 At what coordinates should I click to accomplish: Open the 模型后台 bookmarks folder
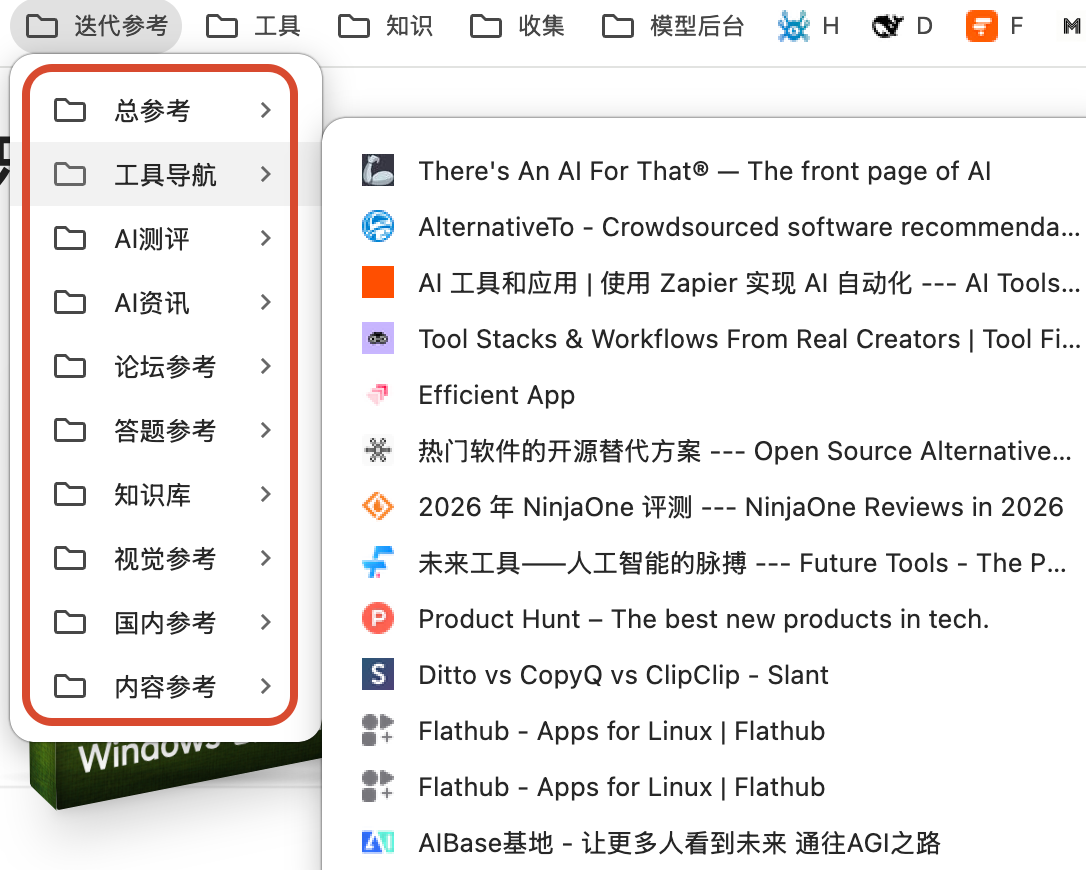click(x=673, y=26)
